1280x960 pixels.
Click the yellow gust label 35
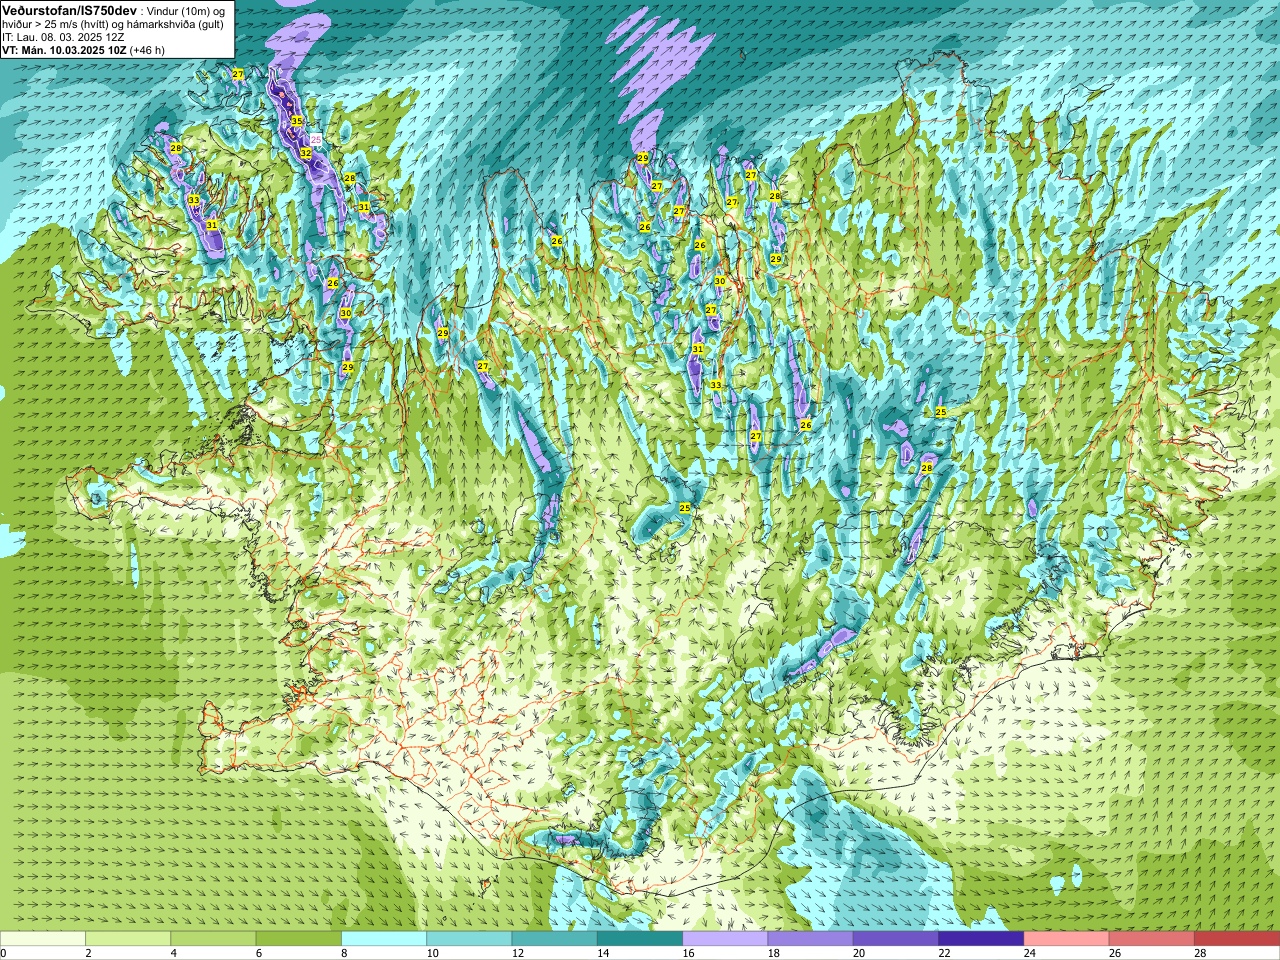tap(296, 121)
